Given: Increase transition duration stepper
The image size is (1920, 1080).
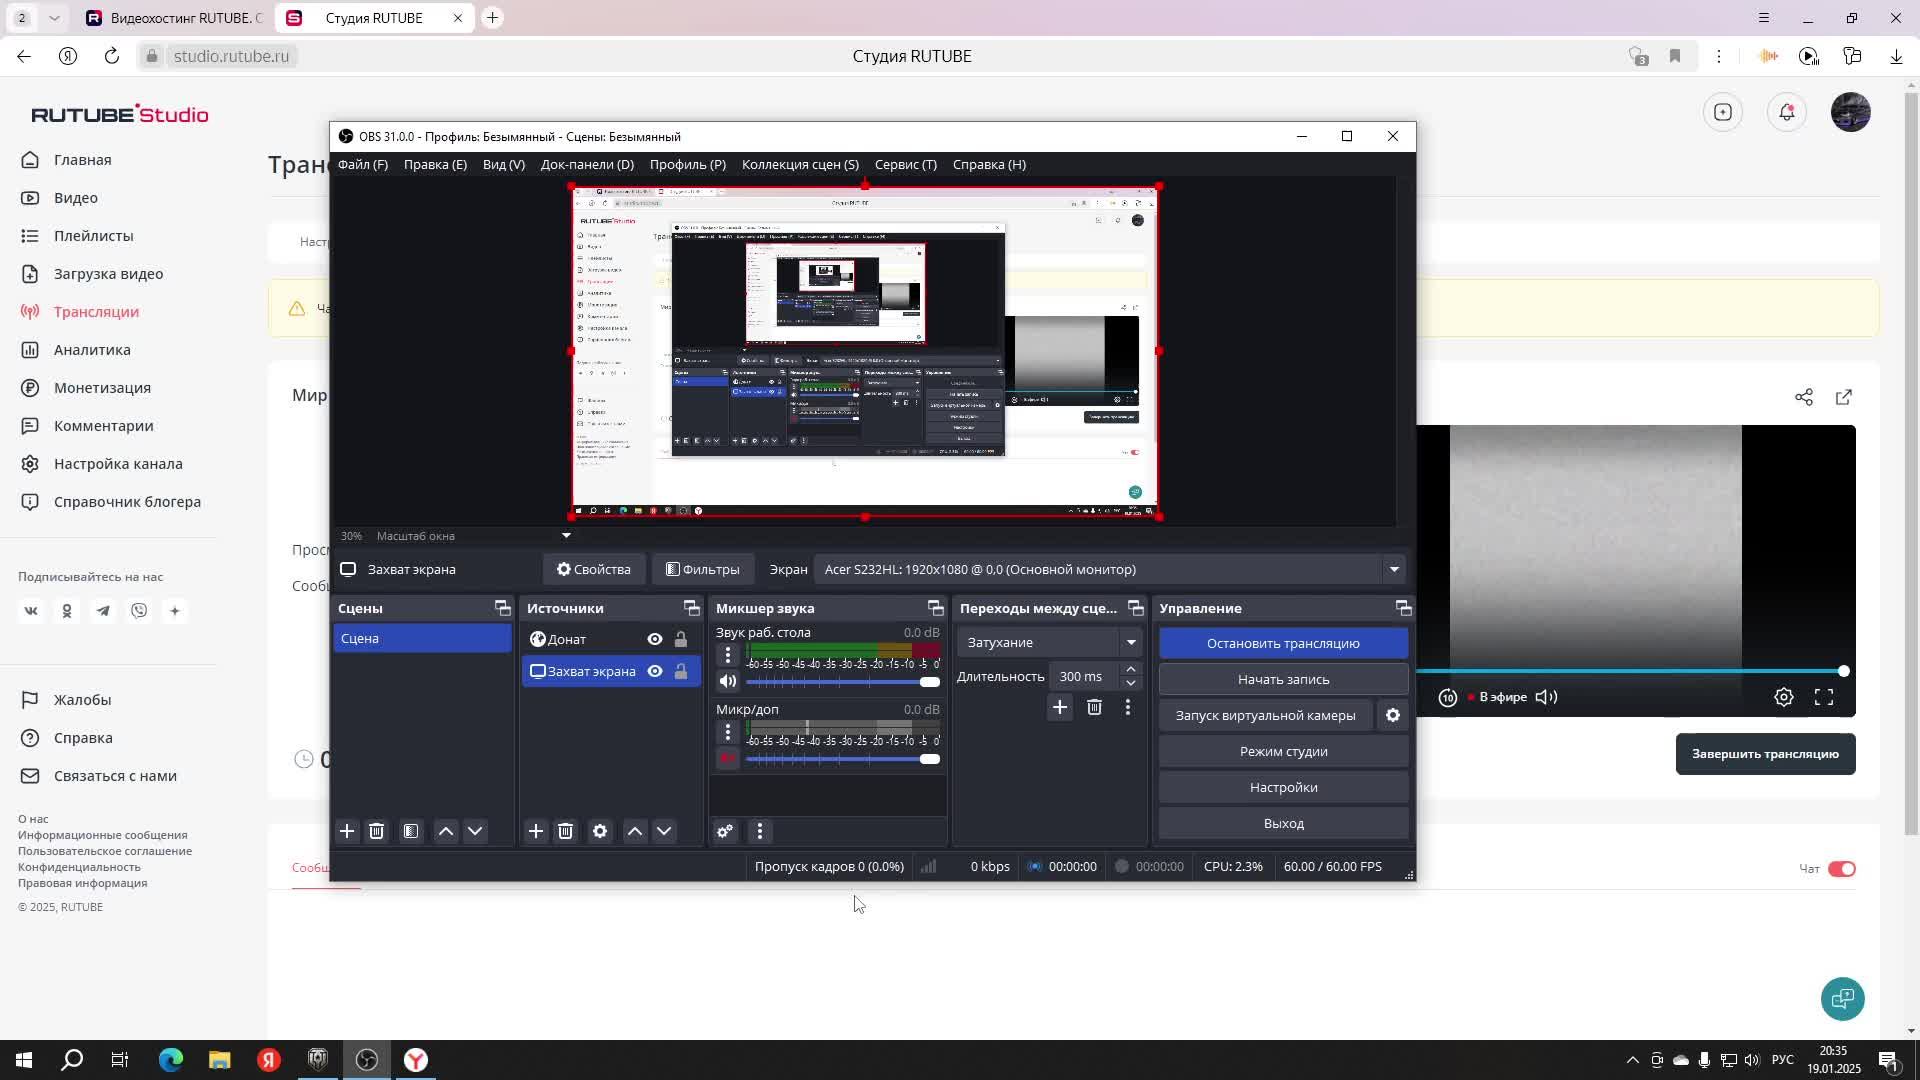Looking at the screenshot, I should pos(1131,669).
